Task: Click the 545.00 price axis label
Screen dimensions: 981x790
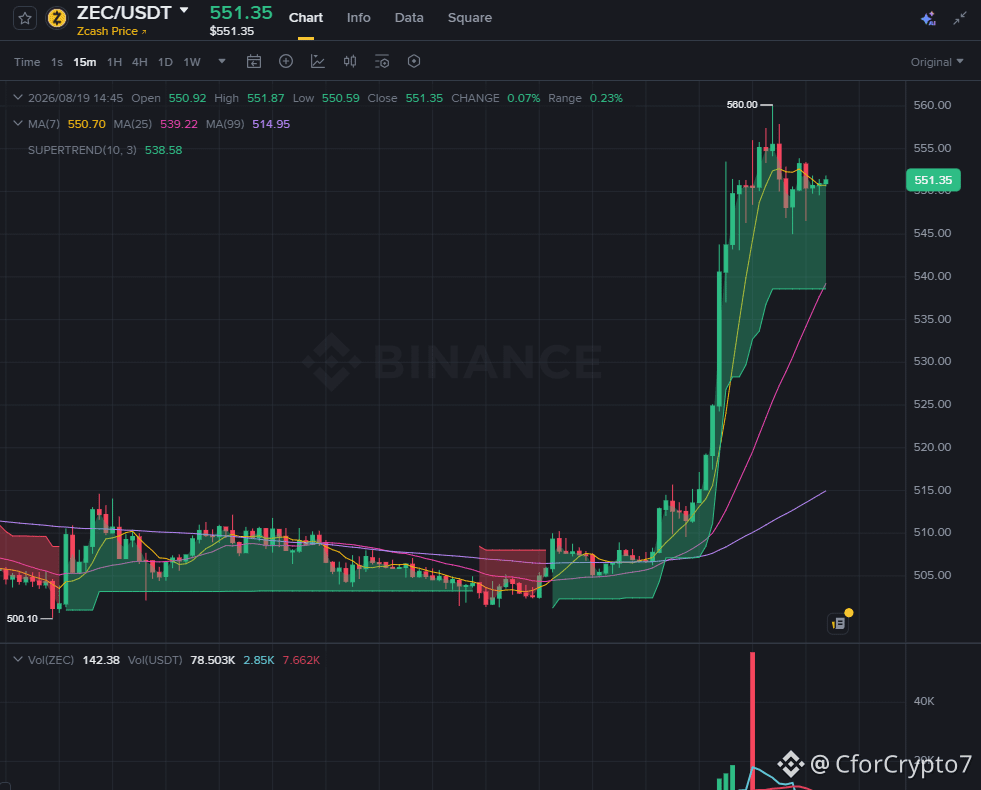Action: point(932,233)
